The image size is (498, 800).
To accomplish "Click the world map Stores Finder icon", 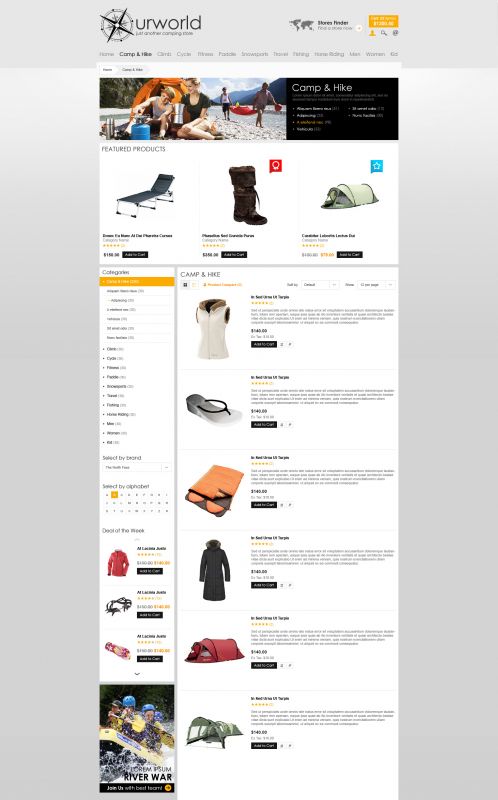I will 301,25.
